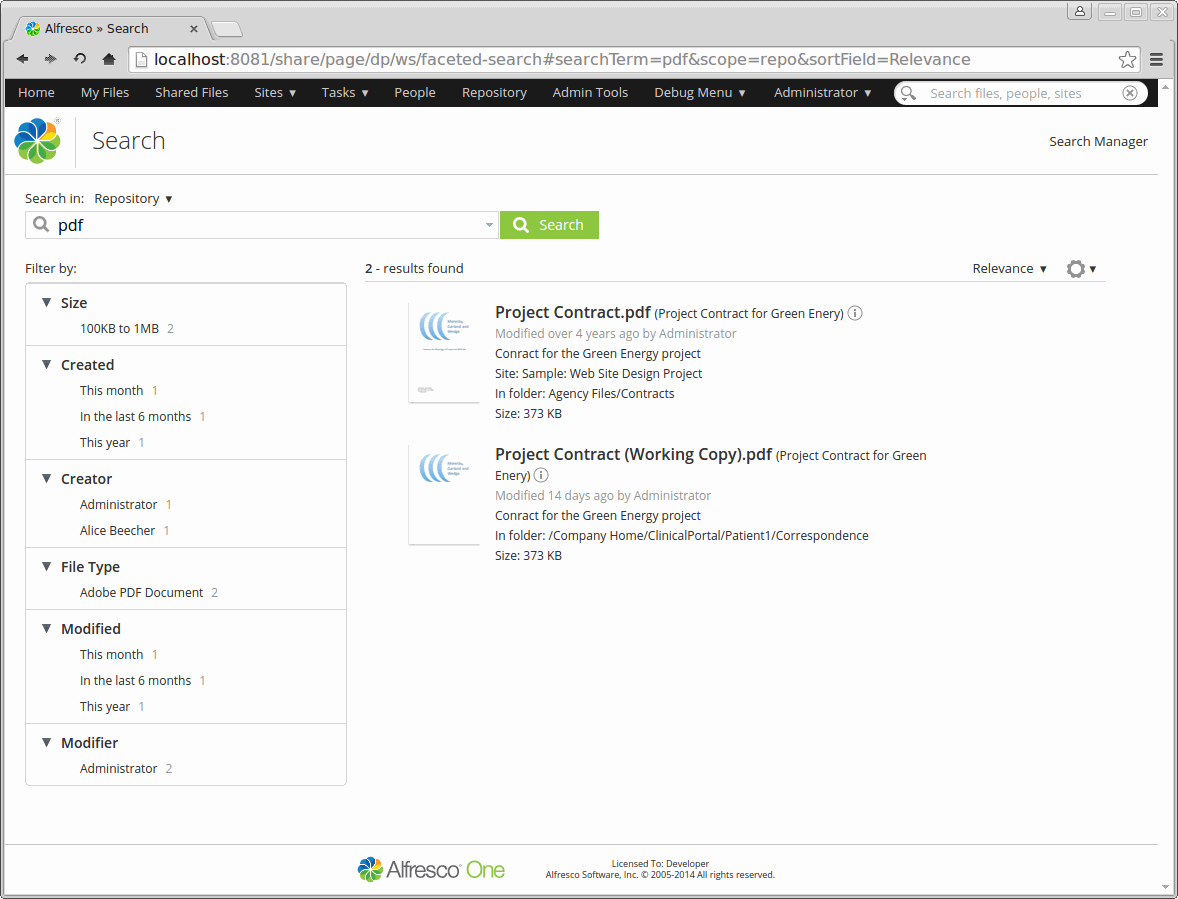The height and width of the screenshot is (899, 1178).
Task: Go to Home in the navigation bar
Action: 36,92
